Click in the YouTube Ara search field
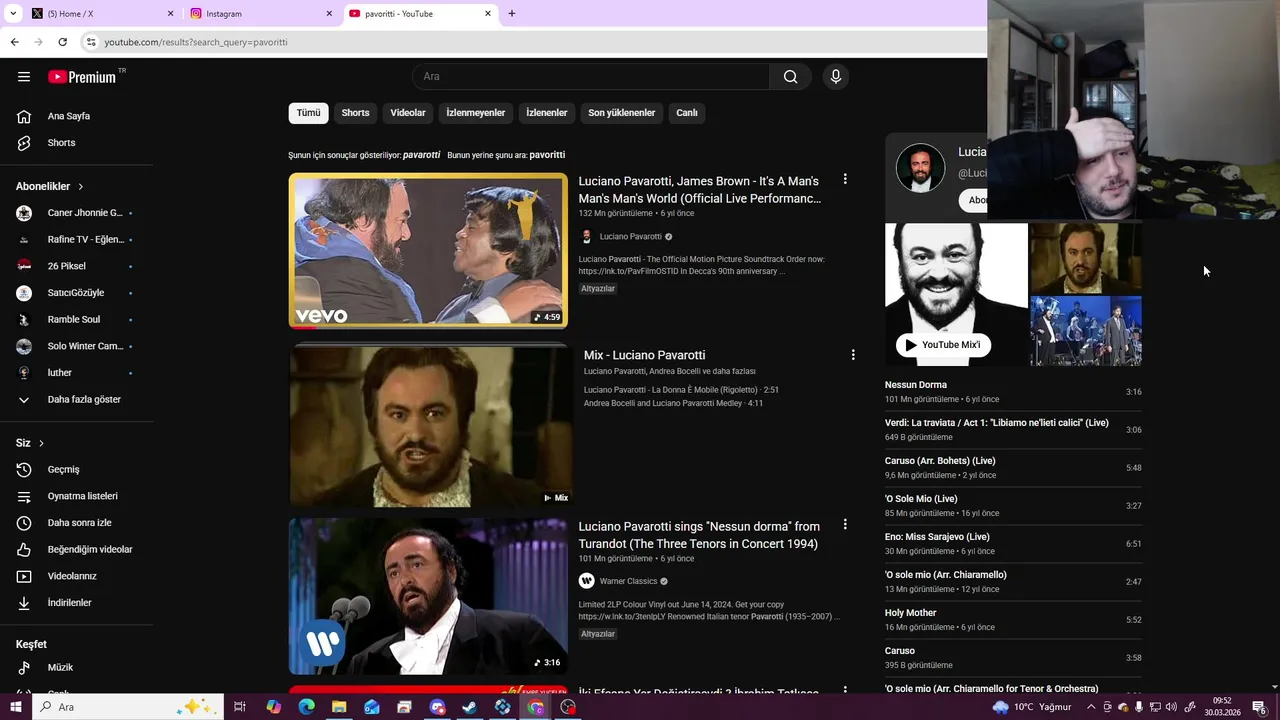Viewport: 1280px width, 720px height. 591,77
